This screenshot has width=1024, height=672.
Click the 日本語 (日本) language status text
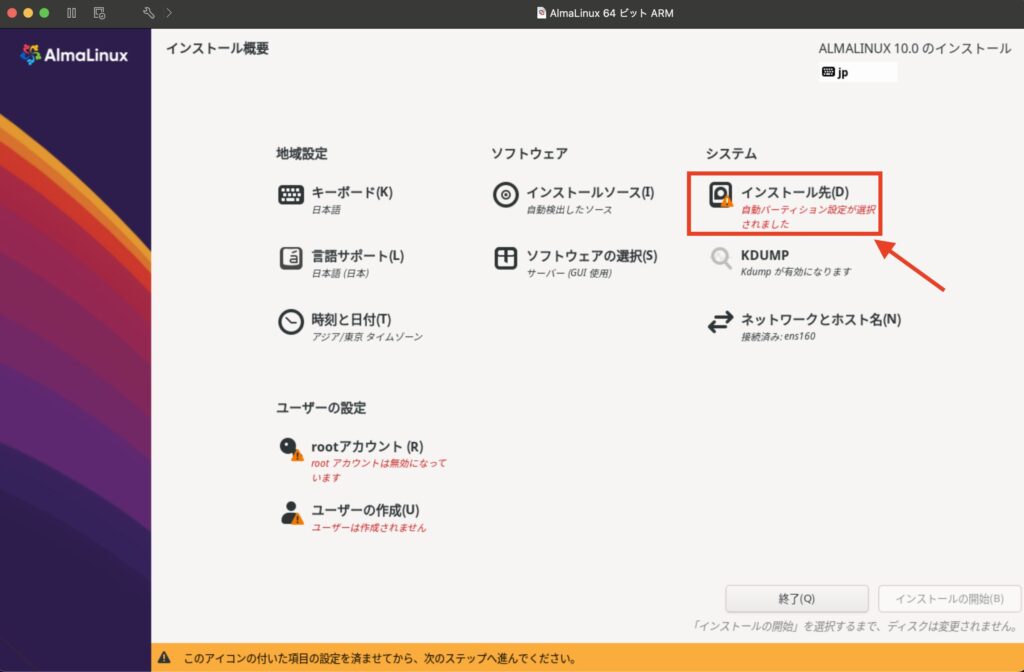tap(340, 273)
